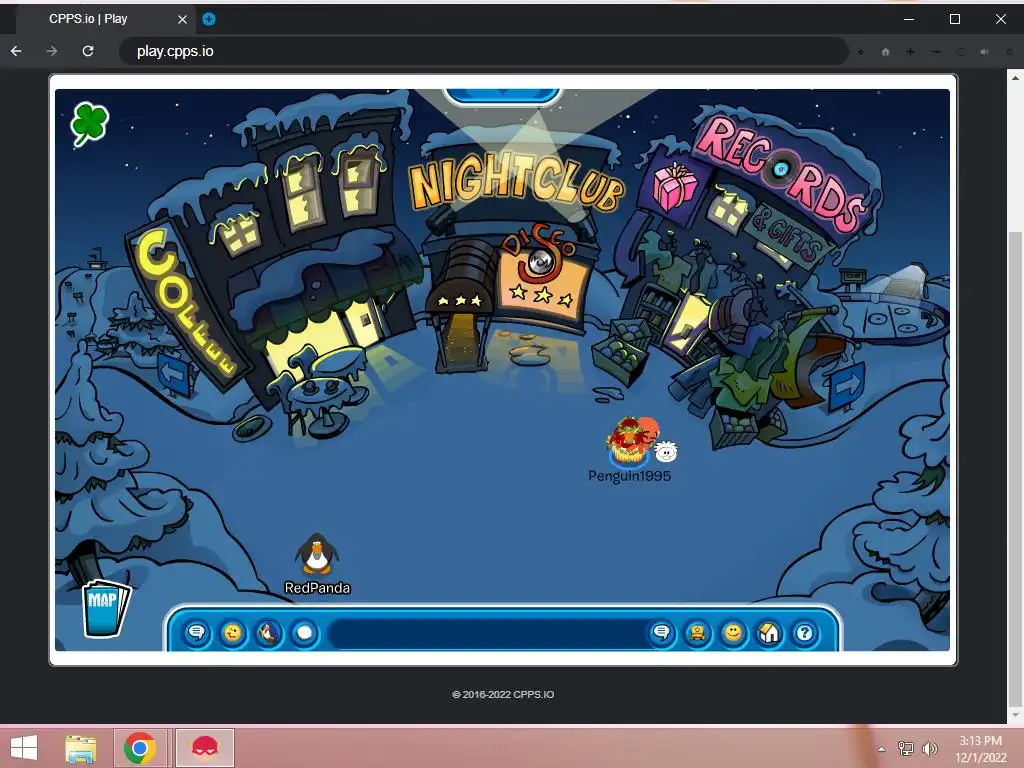Select the throw snowball button
This screenshot has height=768, width=1024.
coord(304,633)
